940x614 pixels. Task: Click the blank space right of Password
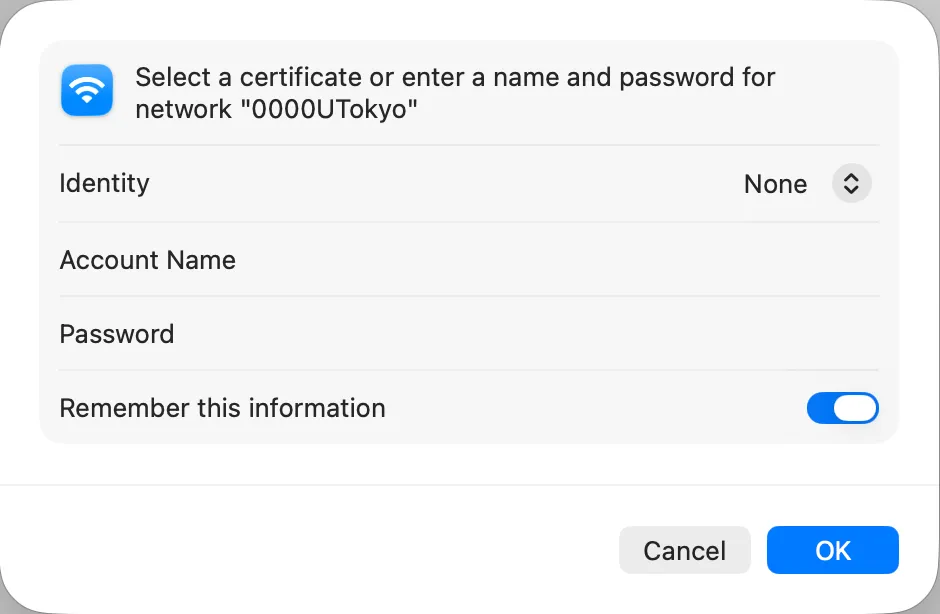pyautogui.click(x=528, y=334)
